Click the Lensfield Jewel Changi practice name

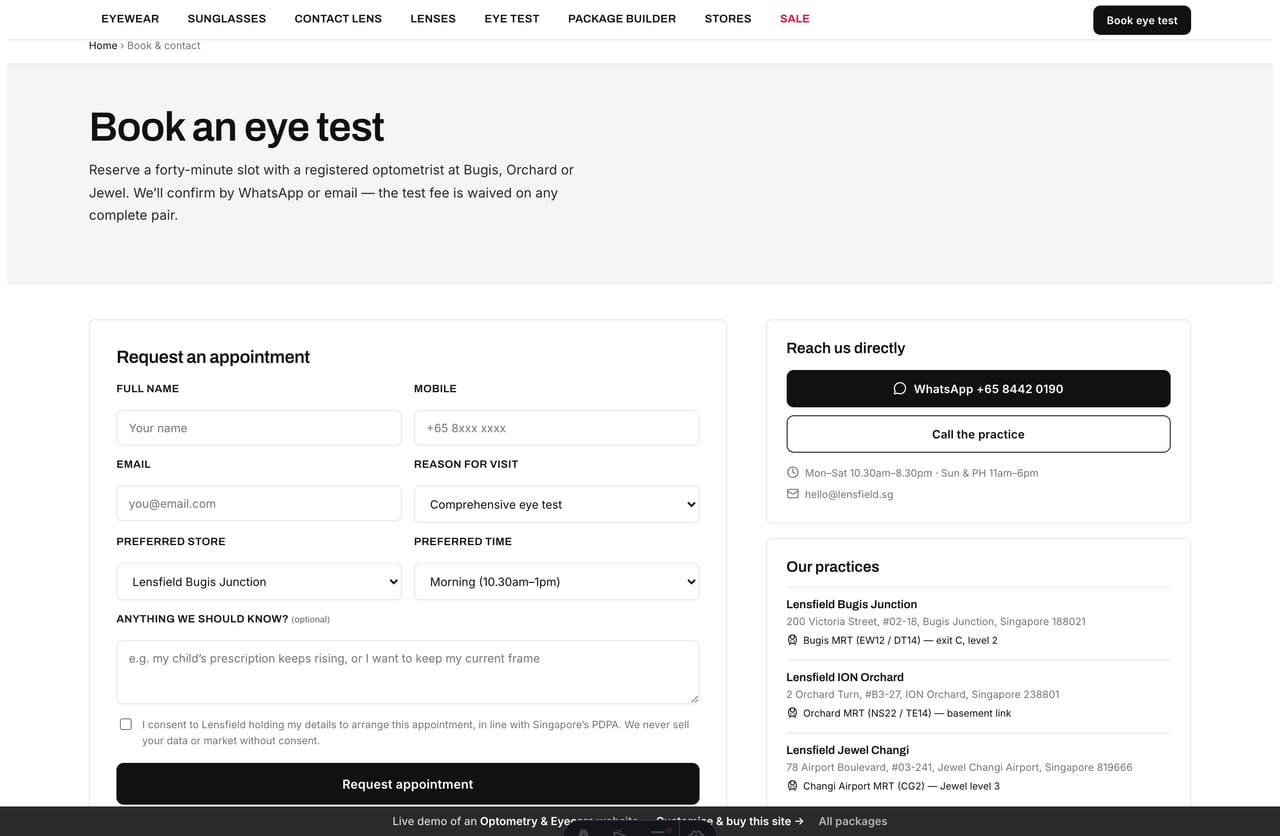848,750
